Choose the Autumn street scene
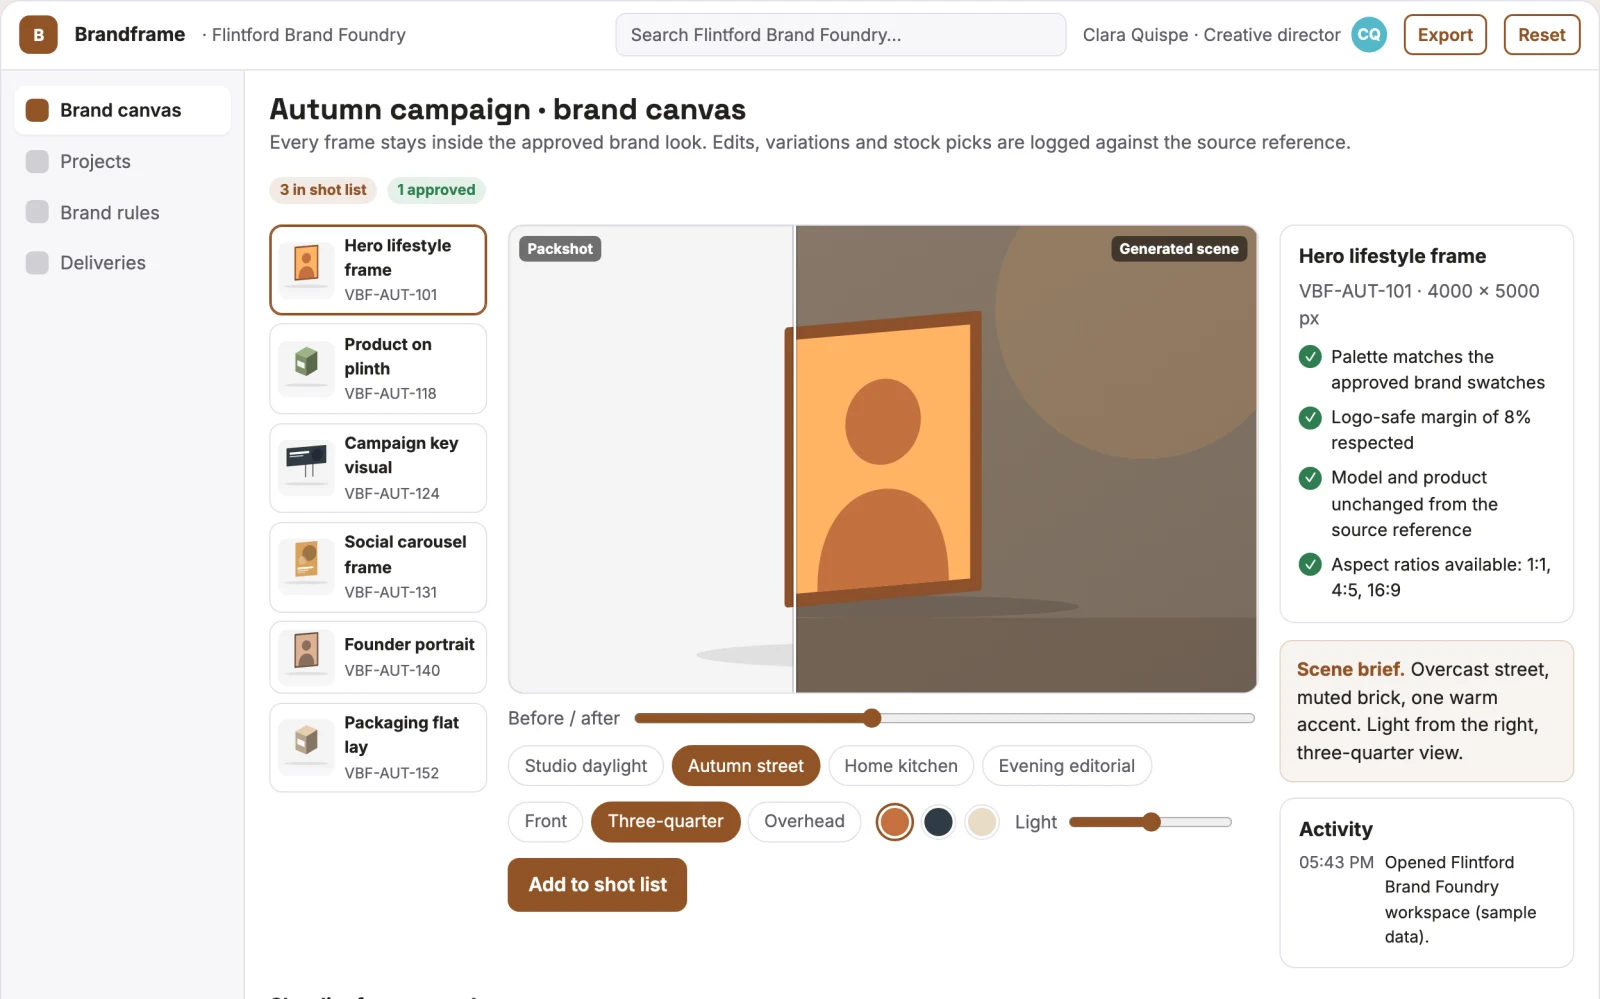The image size is (1600, 999). pos(746,766)
